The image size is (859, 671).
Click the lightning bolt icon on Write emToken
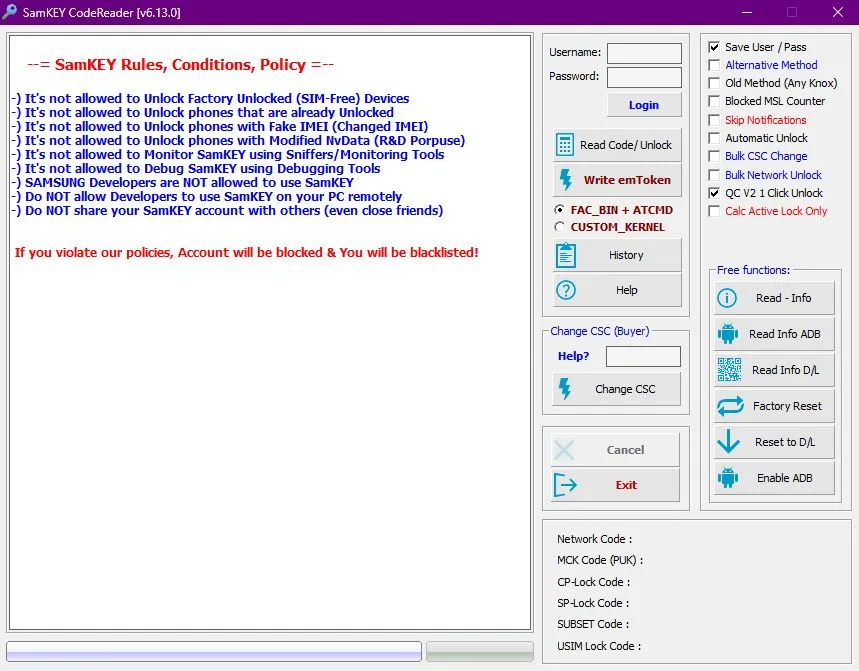click(x=565, y=180)
